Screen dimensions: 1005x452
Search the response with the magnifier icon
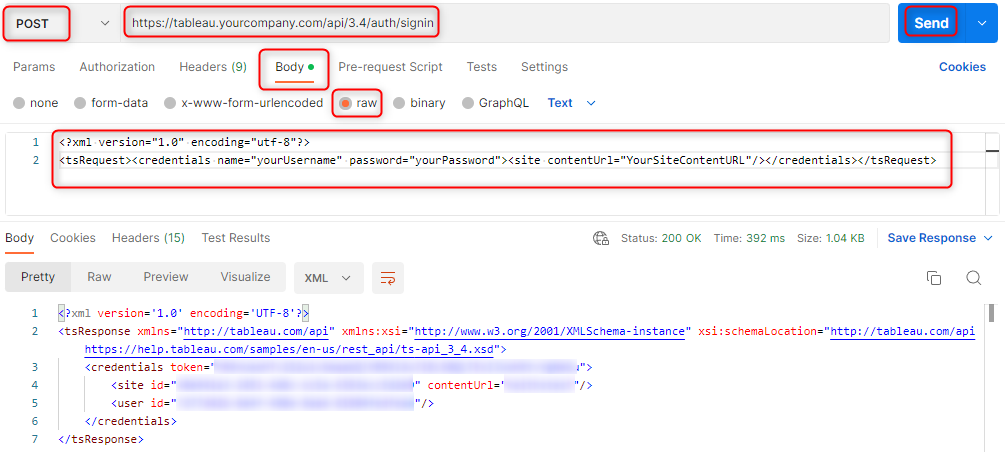click(x=974, y=278)
